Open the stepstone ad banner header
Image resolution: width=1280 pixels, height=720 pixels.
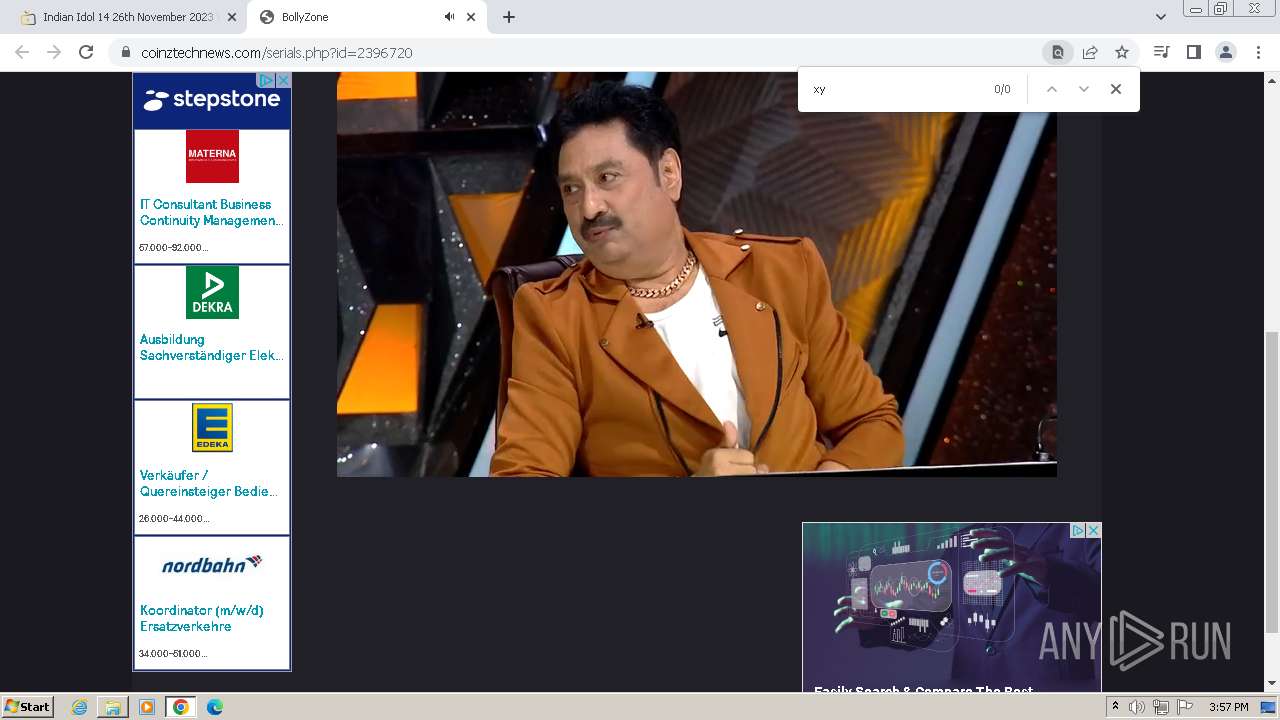[x=212, y=100]
